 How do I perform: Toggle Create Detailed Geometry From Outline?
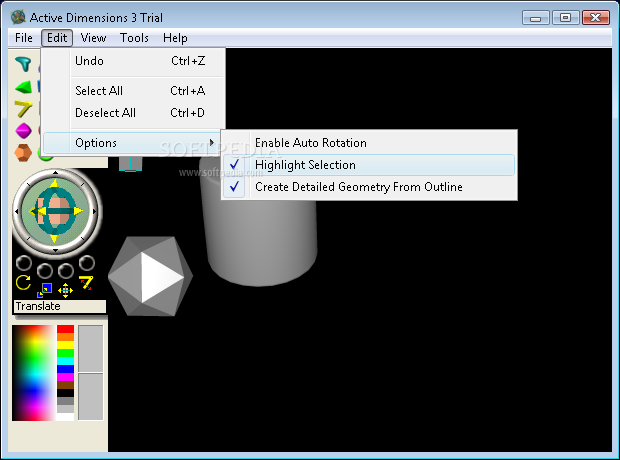point(369,187)
